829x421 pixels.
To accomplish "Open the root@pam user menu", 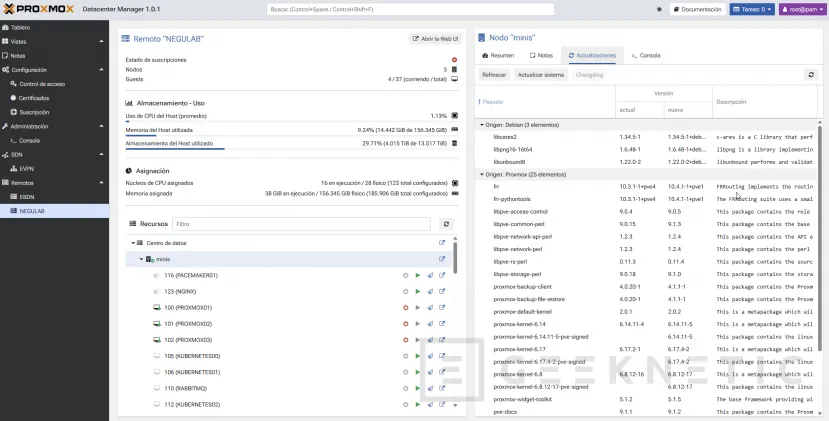I will tap(802, 10).
